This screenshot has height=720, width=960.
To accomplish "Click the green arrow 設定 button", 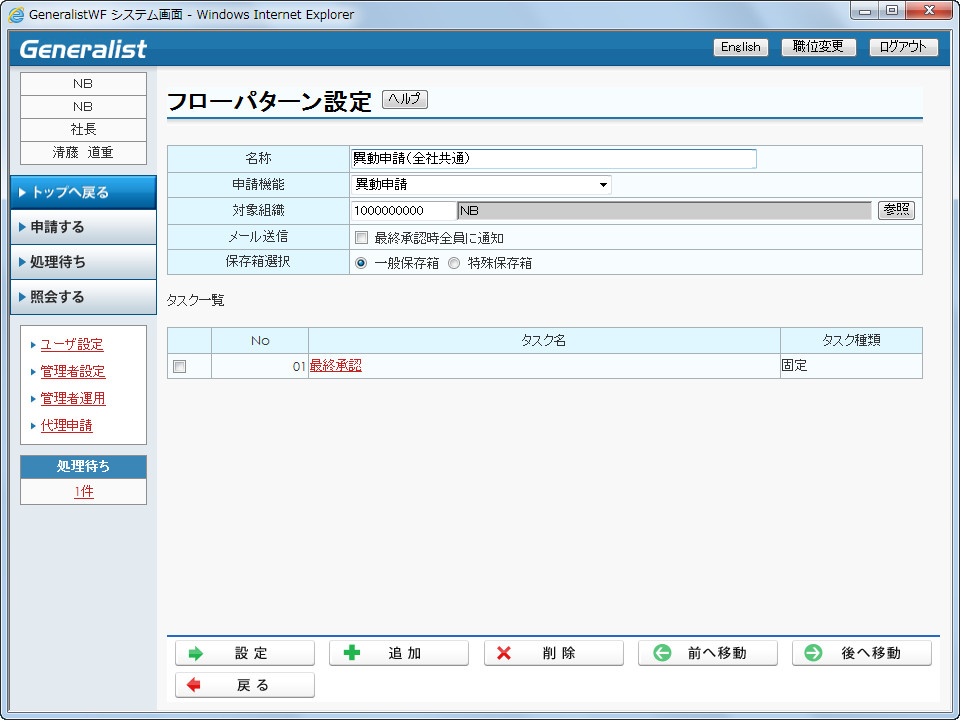I will (x=244, y=653).
